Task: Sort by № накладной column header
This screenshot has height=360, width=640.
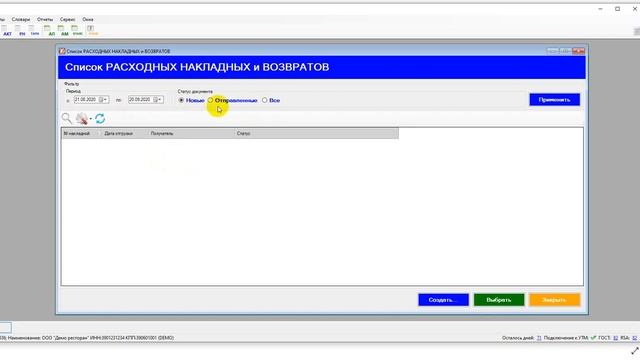Action: 81,133
